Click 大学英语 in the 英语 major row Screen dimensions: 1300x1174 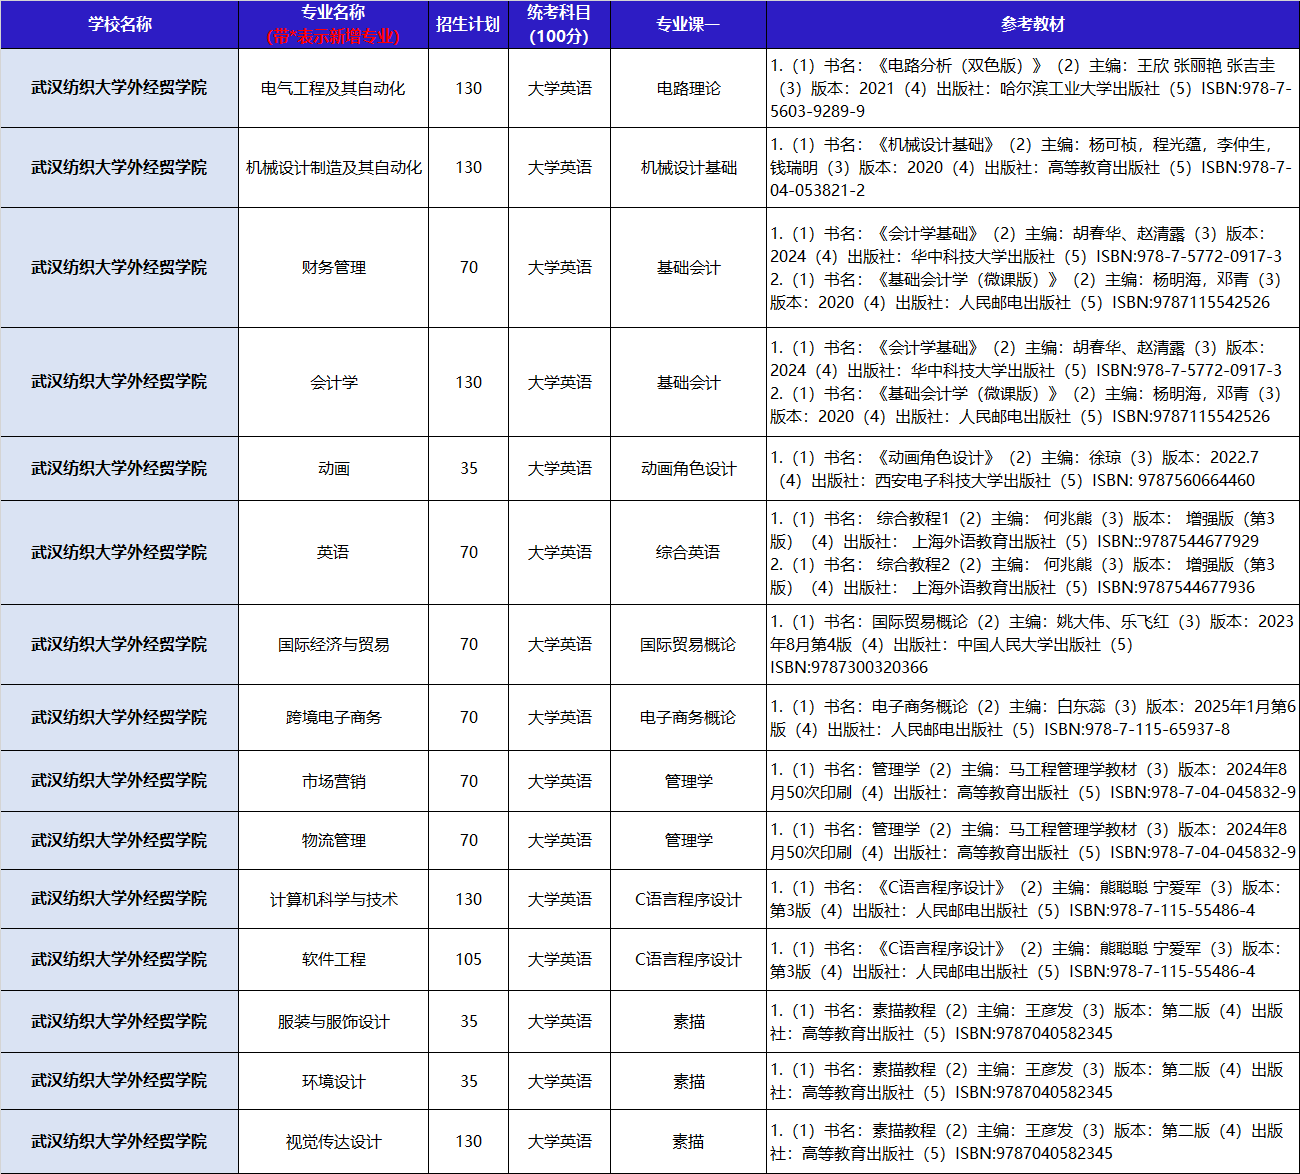click(559, 552)
